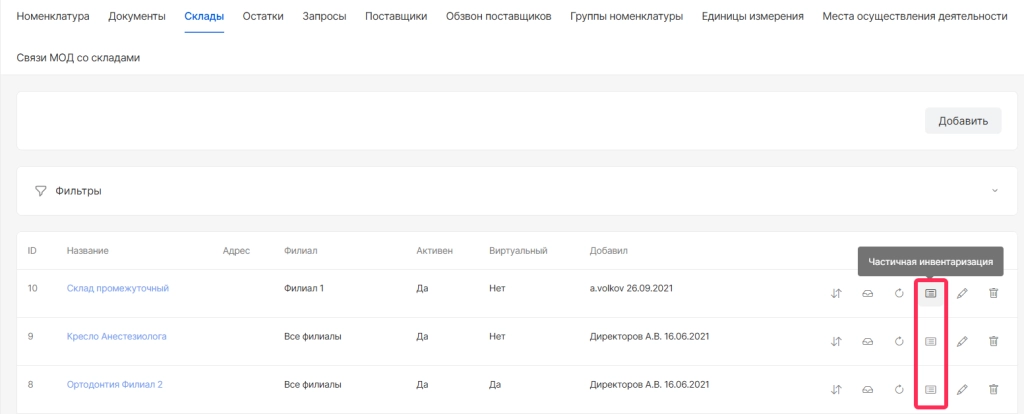Click partial inventory icon for Склад промежуточный

[930, 293]
